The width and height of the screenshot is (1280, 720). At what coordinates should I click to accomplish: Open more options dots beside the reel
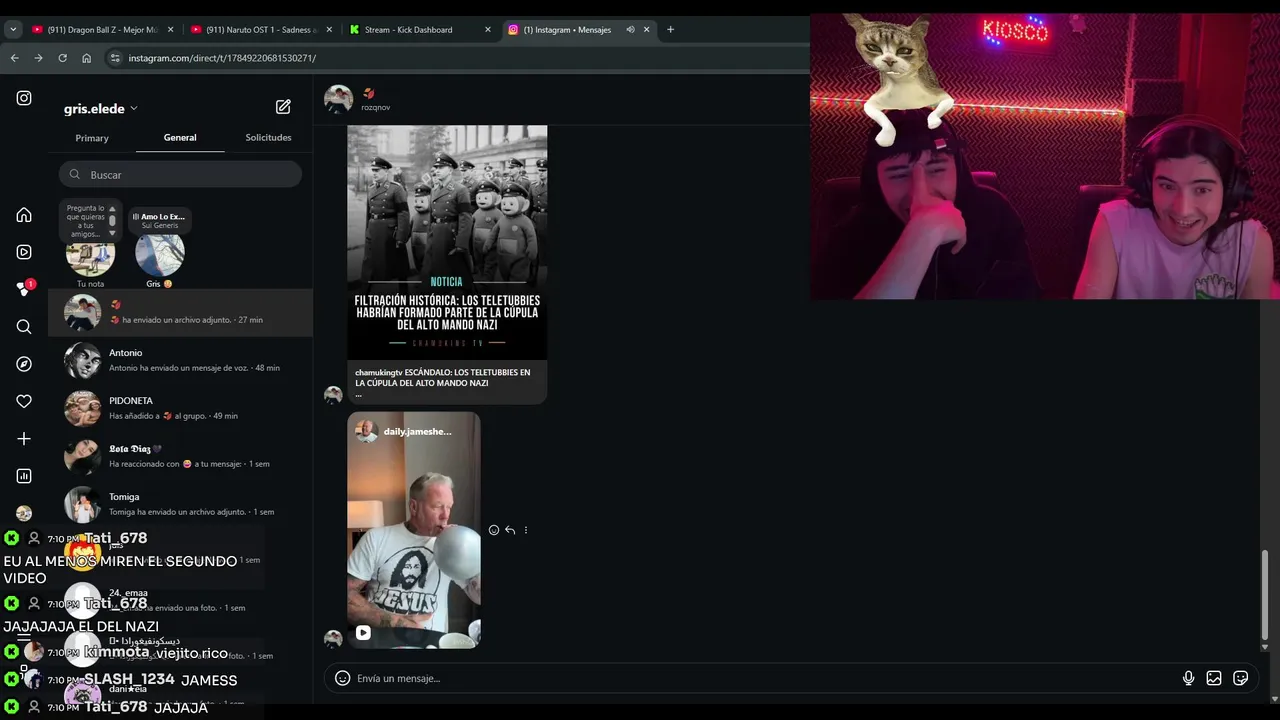pyautogui.click(x=526, y=530)
